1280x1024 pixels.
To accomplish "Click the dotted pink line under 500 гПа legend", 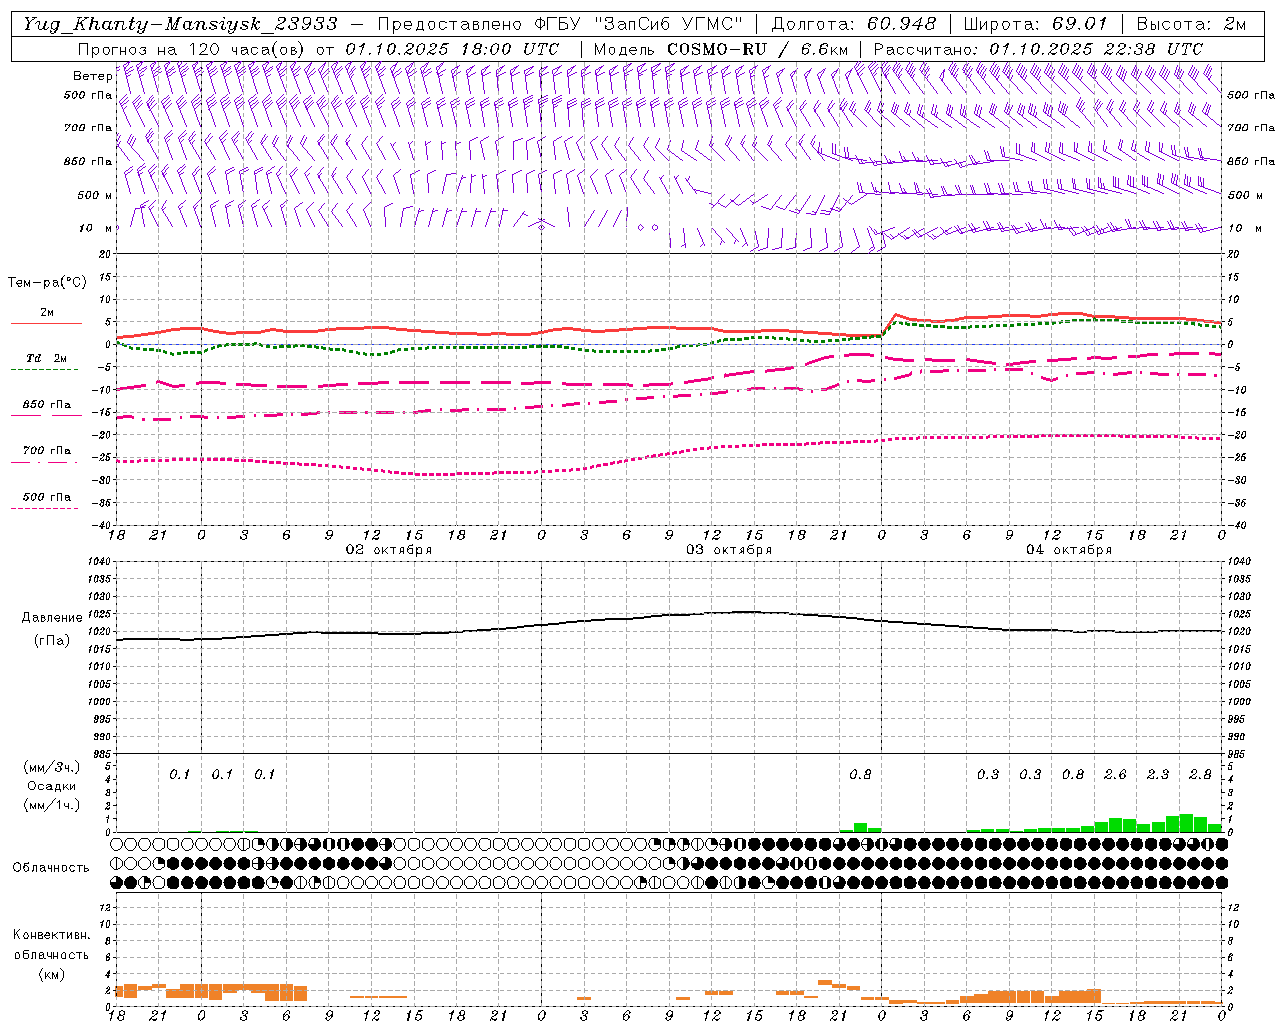I will point(45,508).
